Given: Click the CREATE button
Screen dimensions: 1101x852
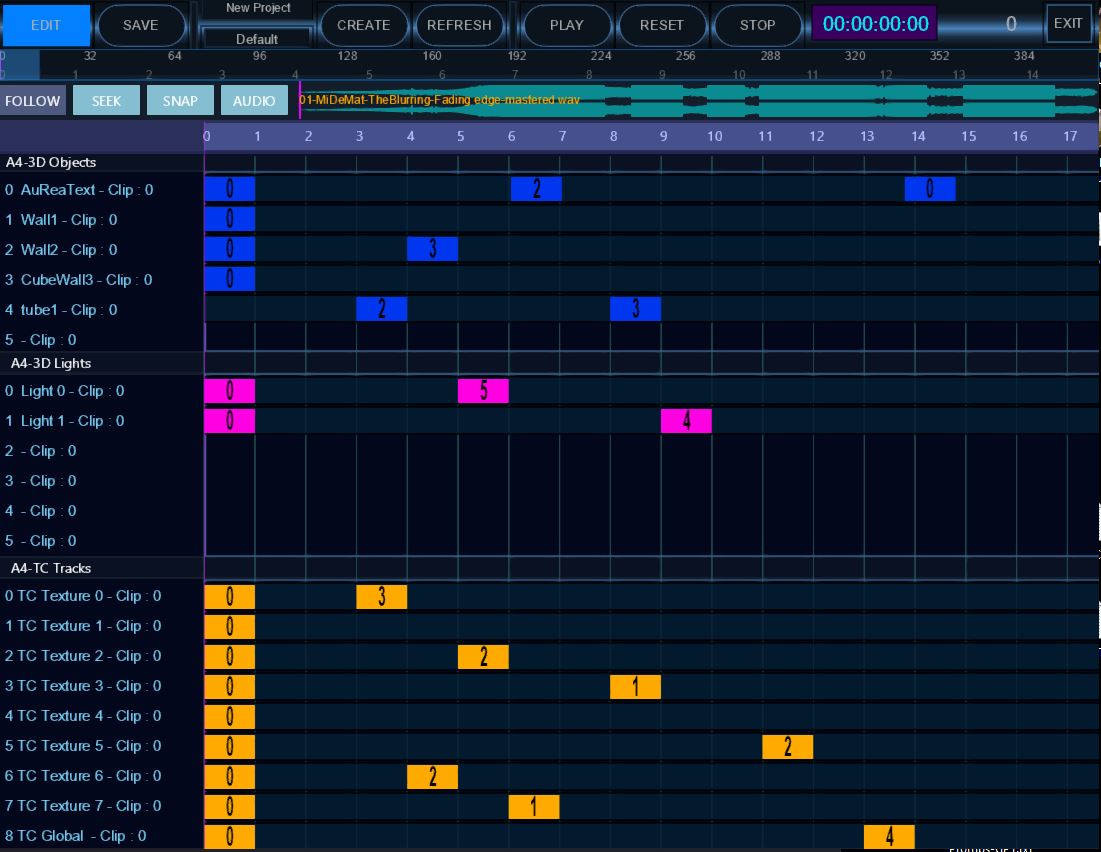Looking at the screenshot, I should (x=363, y=25).
